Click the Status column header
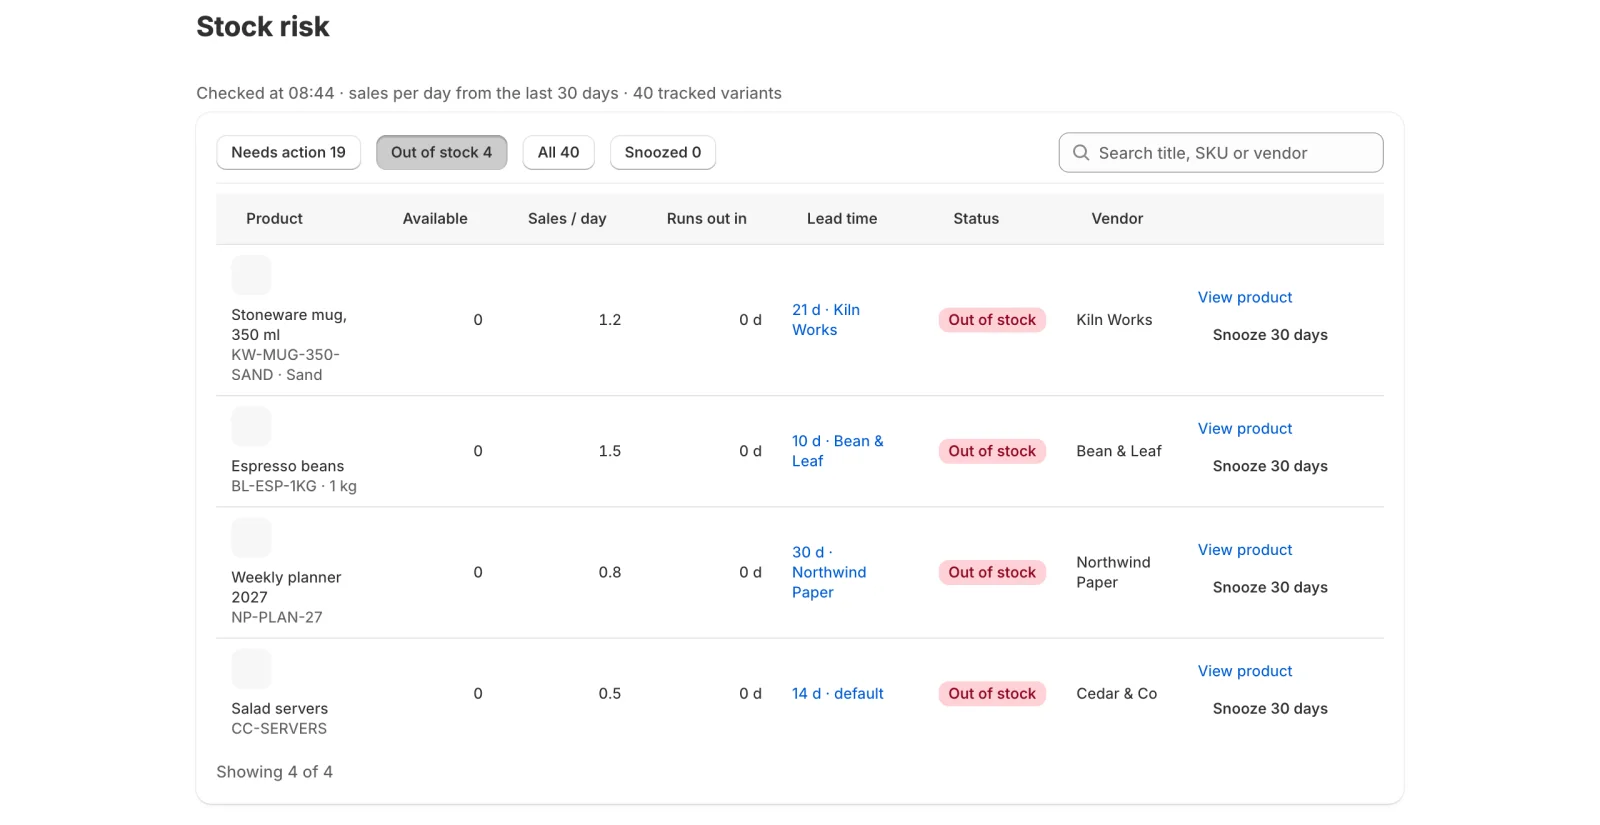The image size is (1600, 825). (976, 218)
